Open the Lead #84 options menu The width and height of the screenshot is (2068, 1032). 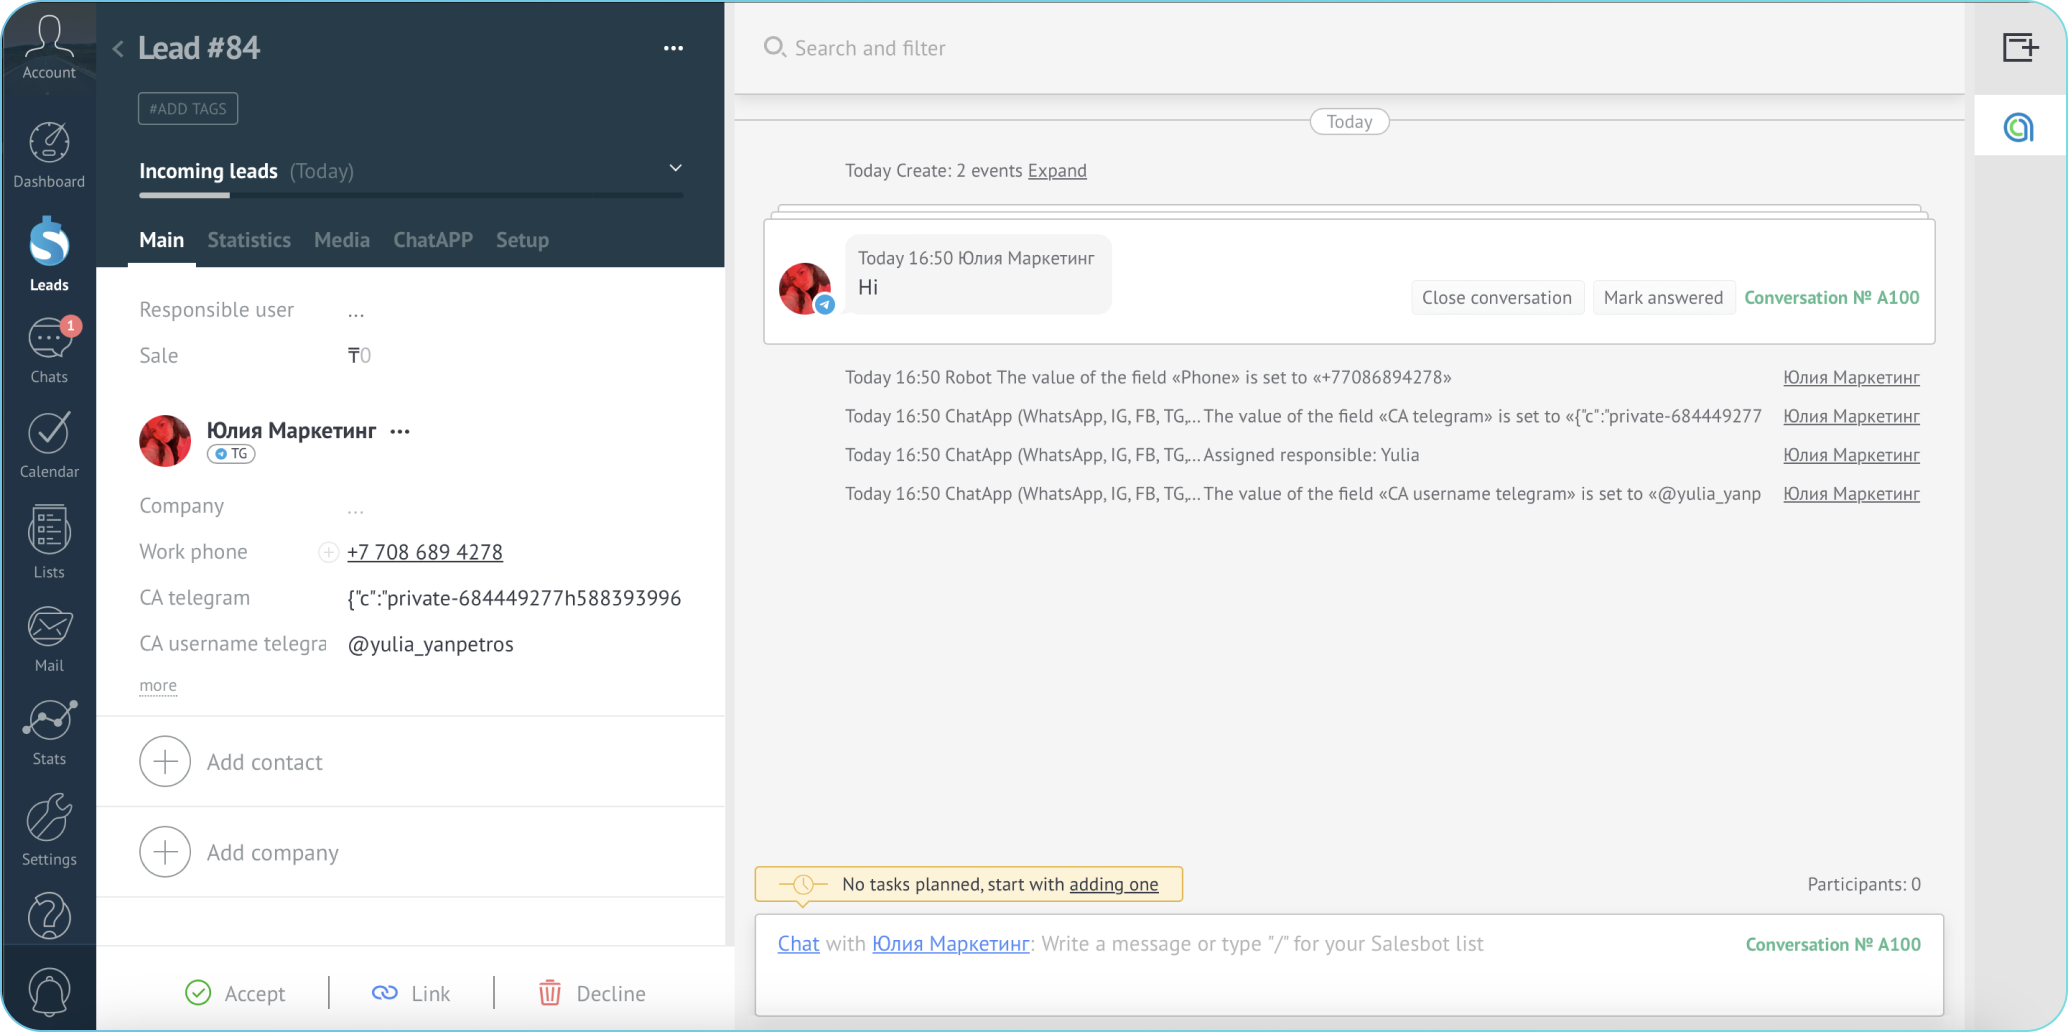673,48
